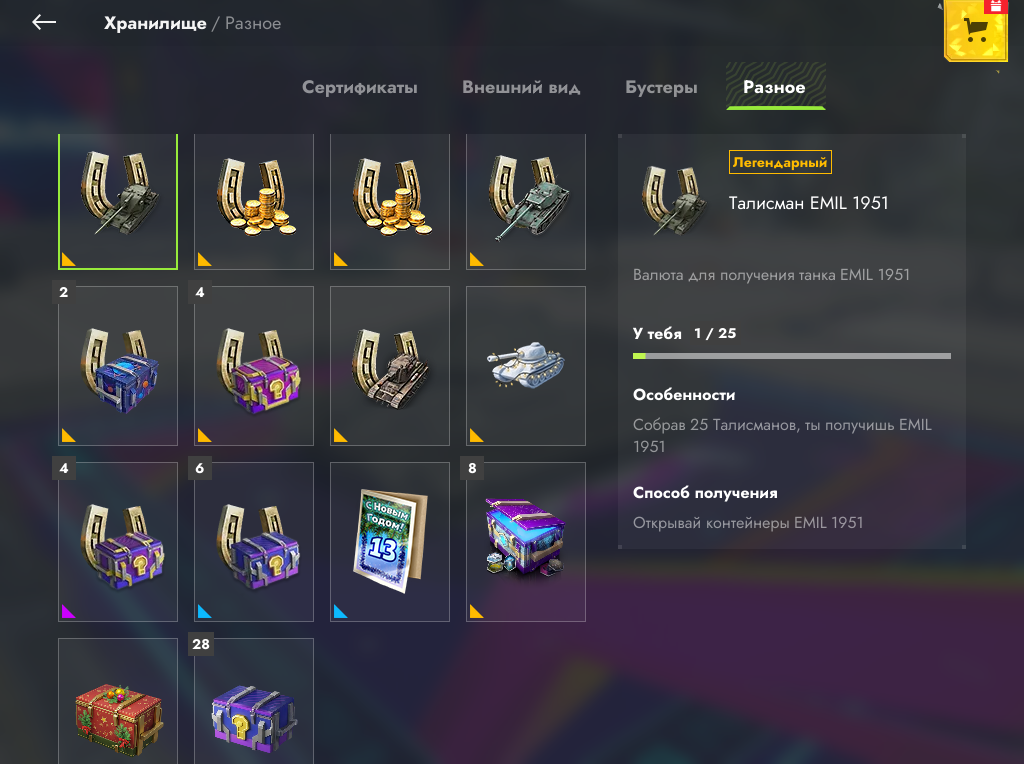Select the purple mystery container with count 28
Screen dimensions: 1024x764
click(254, 701)
